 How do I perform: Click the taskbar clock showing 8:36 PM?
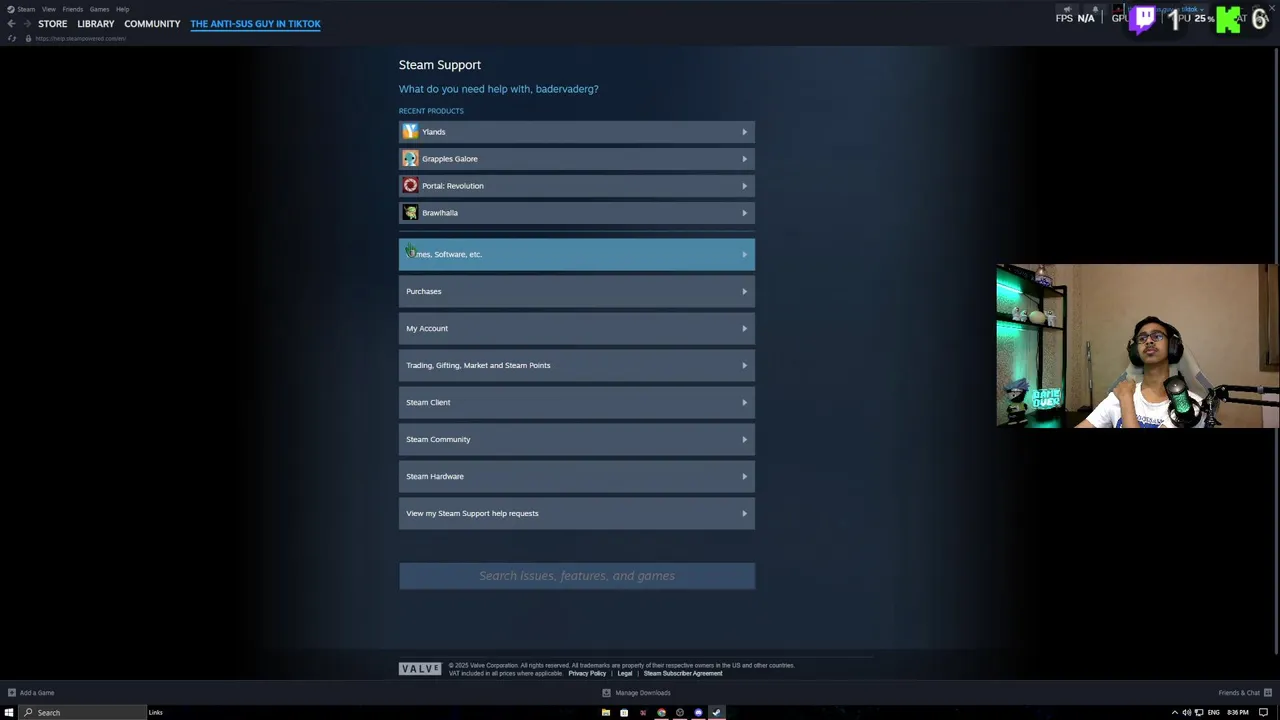(1238, 712)
